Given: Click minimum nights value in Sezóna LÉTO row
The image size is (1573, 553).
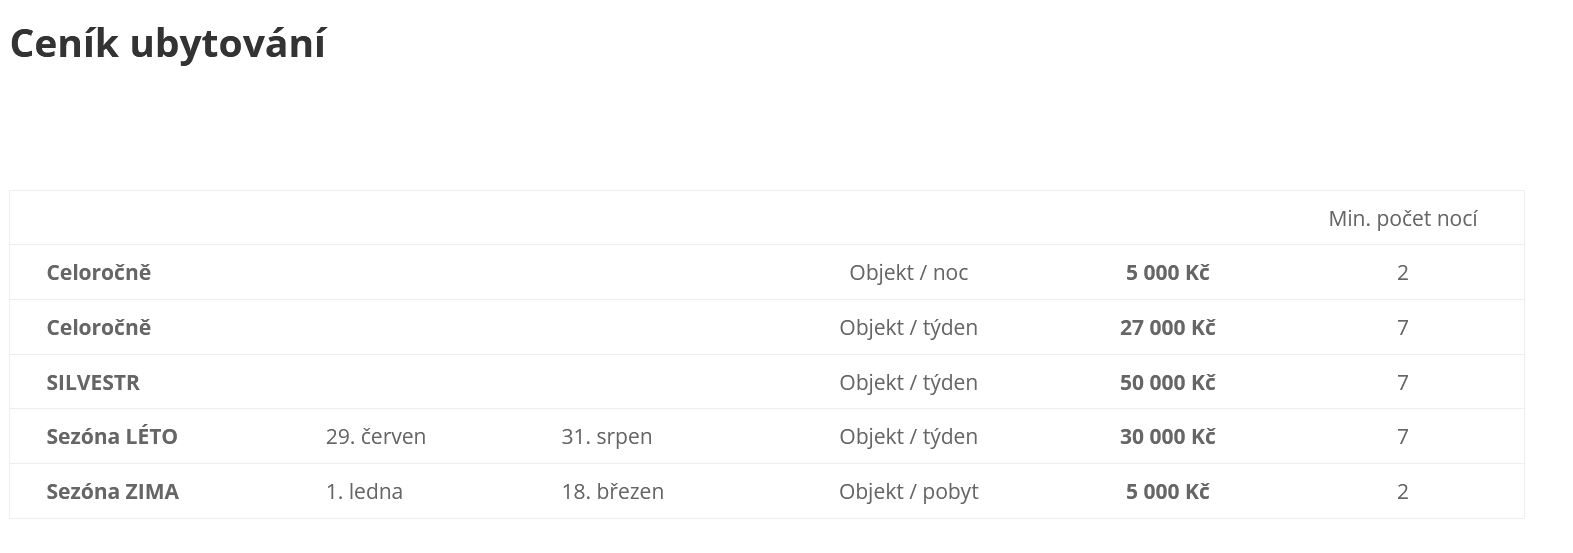Looking at the screenshot, I should [x=1403, y=436].
